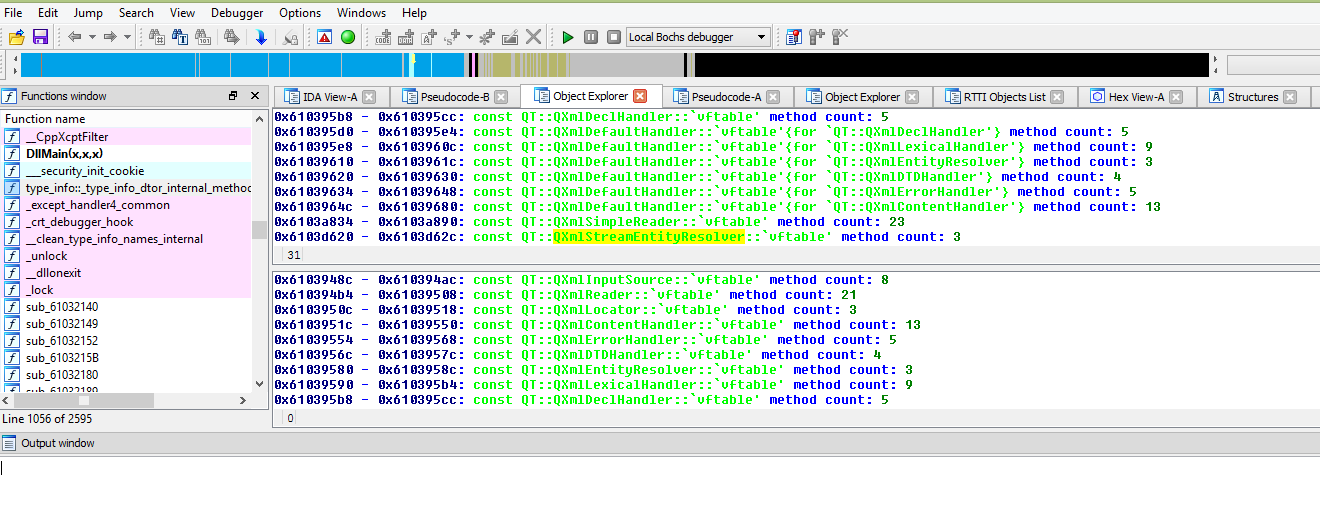
Task: Start process with the green play icon
Action: (568, 37)
